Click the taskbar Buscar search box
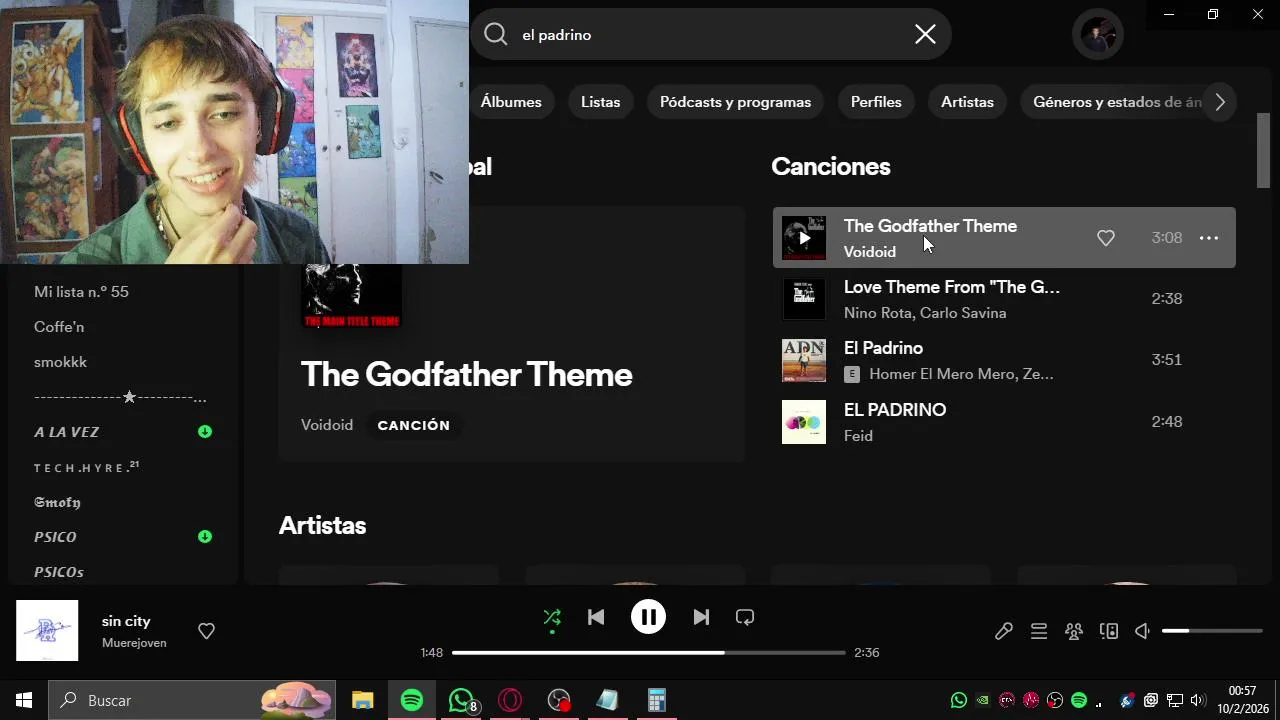Viewport: 1280px width, 720px height. coord(192,700)
